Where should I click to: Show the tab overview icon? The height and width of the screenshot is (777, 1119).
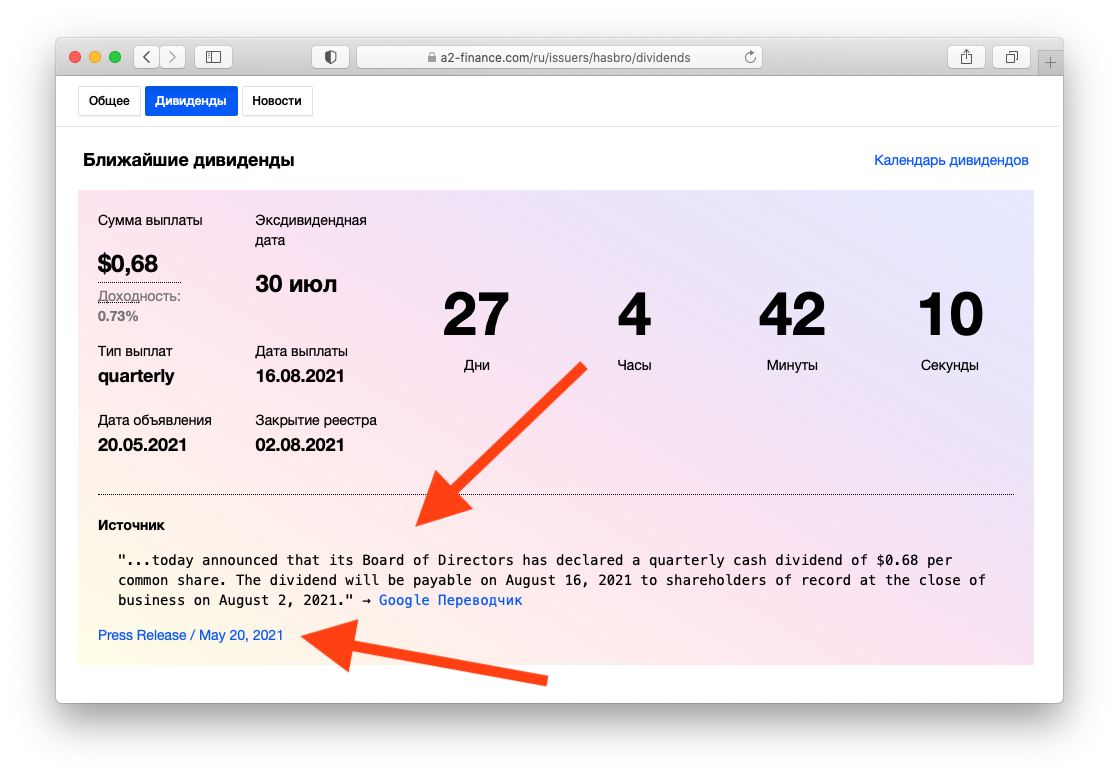[1011, 57]
